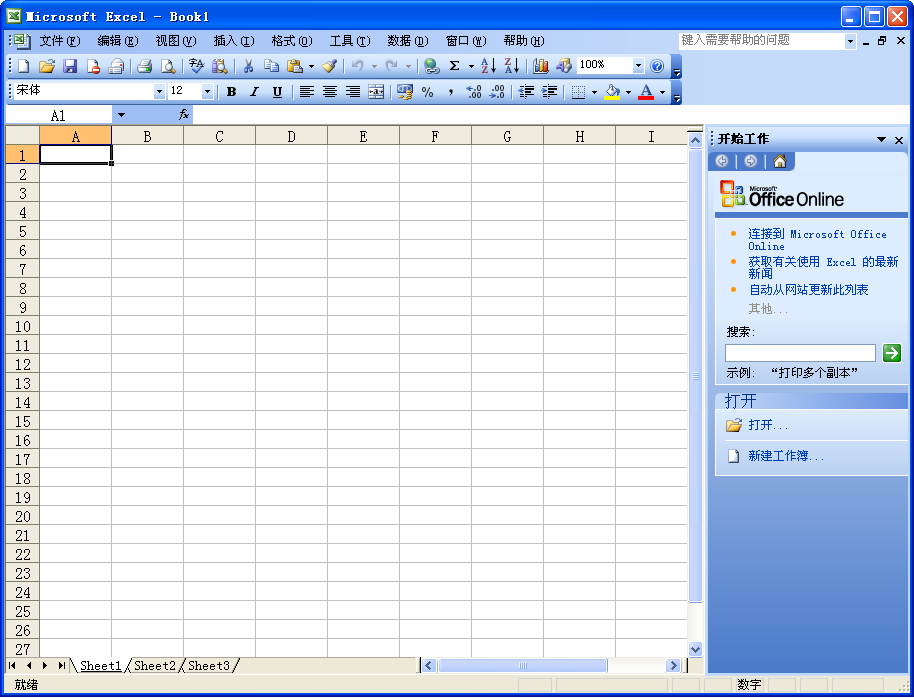Click the AutoSum sigma button

pos(455,66)
